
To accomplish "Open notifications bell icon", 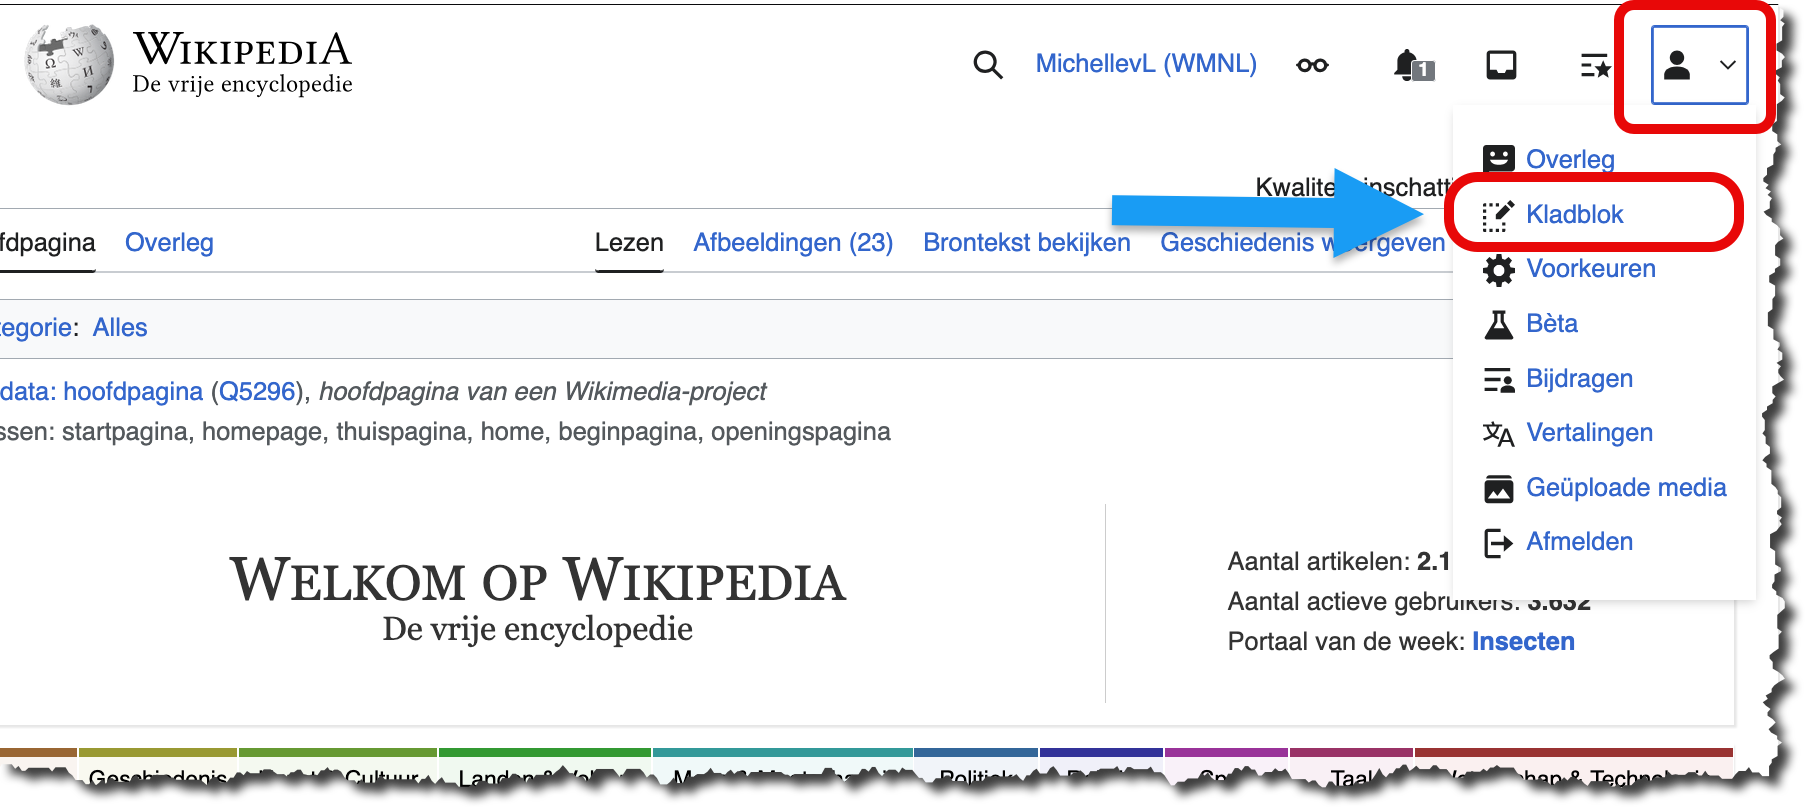I will [1413, 65].
